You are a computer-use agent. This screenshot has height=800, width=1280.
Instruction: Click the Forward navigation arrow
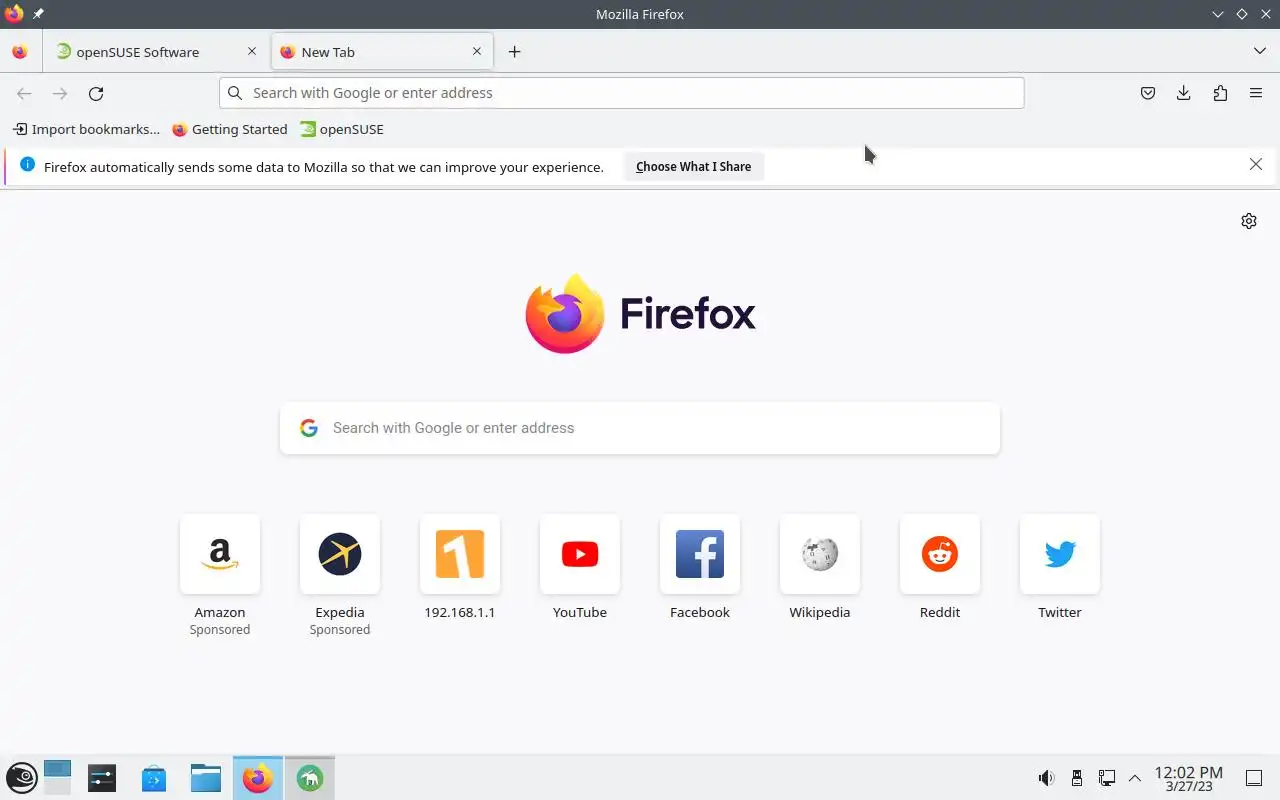[x=60, y=93]
